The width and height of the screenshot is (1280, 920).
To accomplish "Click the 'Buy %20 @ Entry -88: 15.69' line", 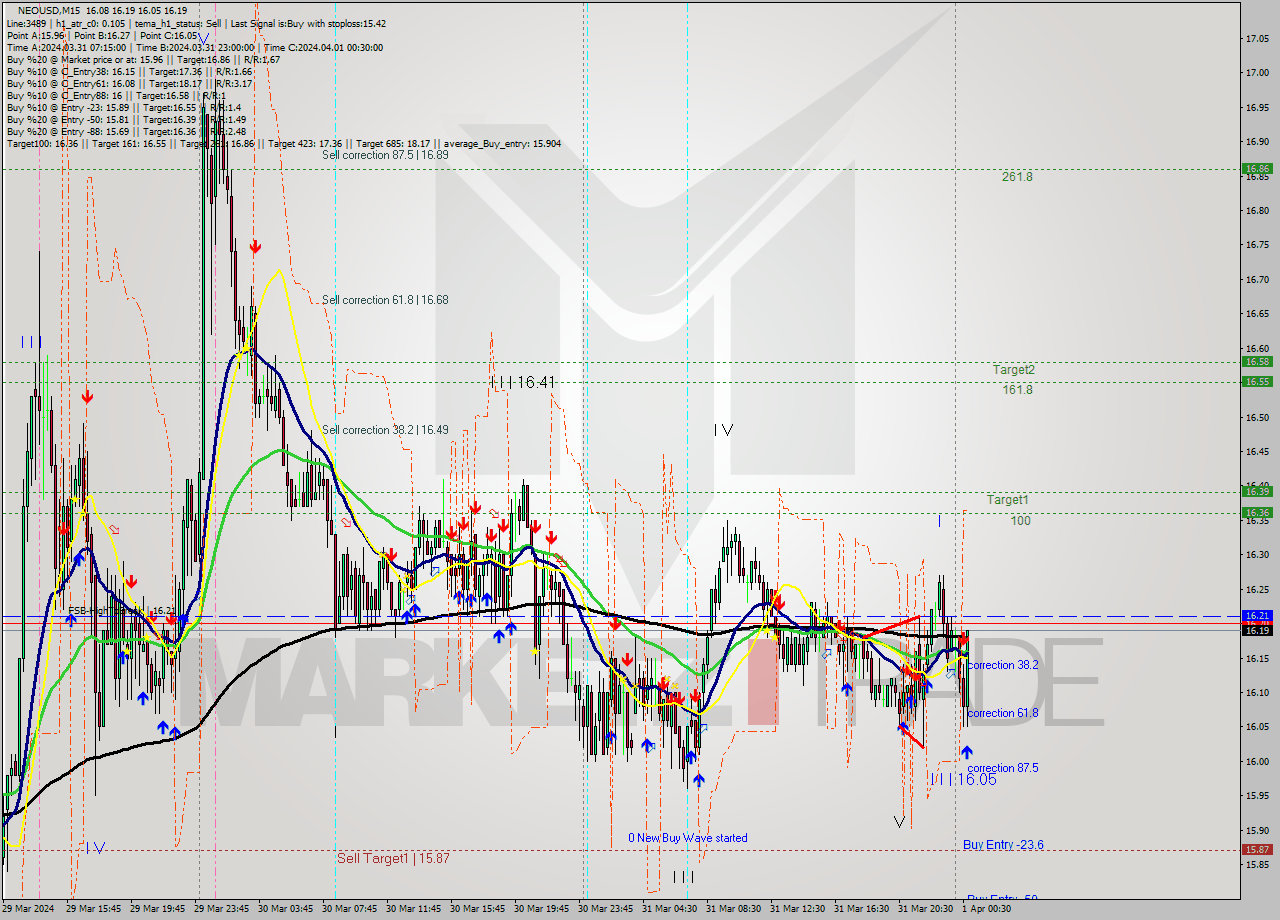I will click(127, 131).
